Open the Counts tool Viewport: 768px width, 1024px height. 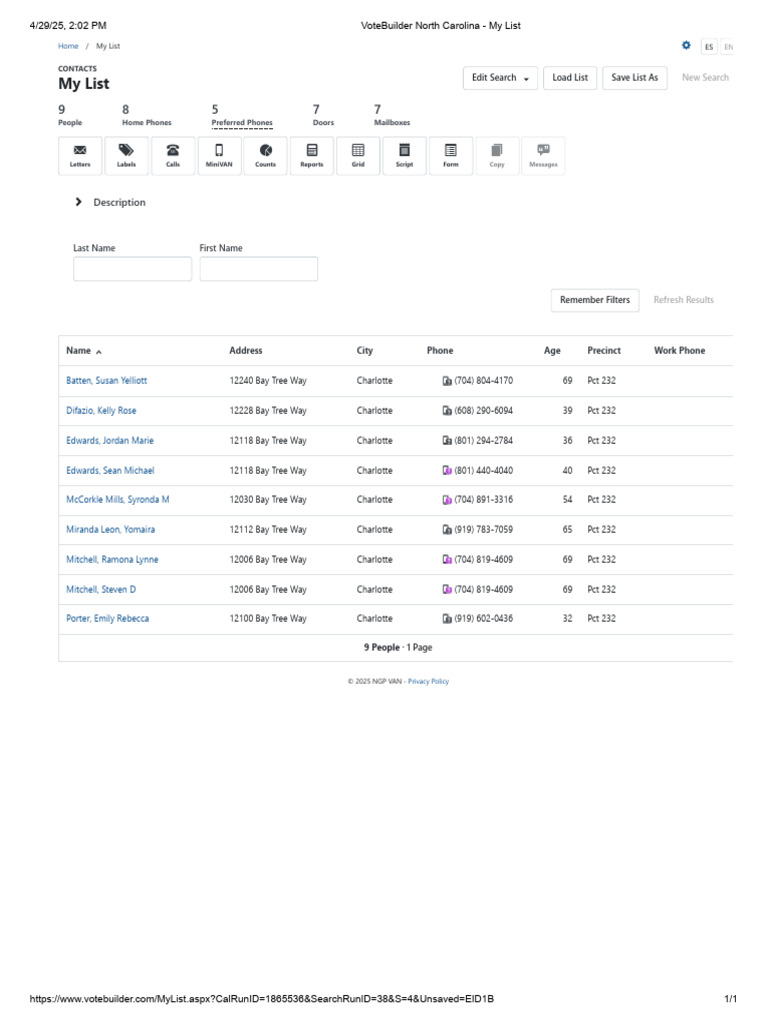[x=265, y=156]
